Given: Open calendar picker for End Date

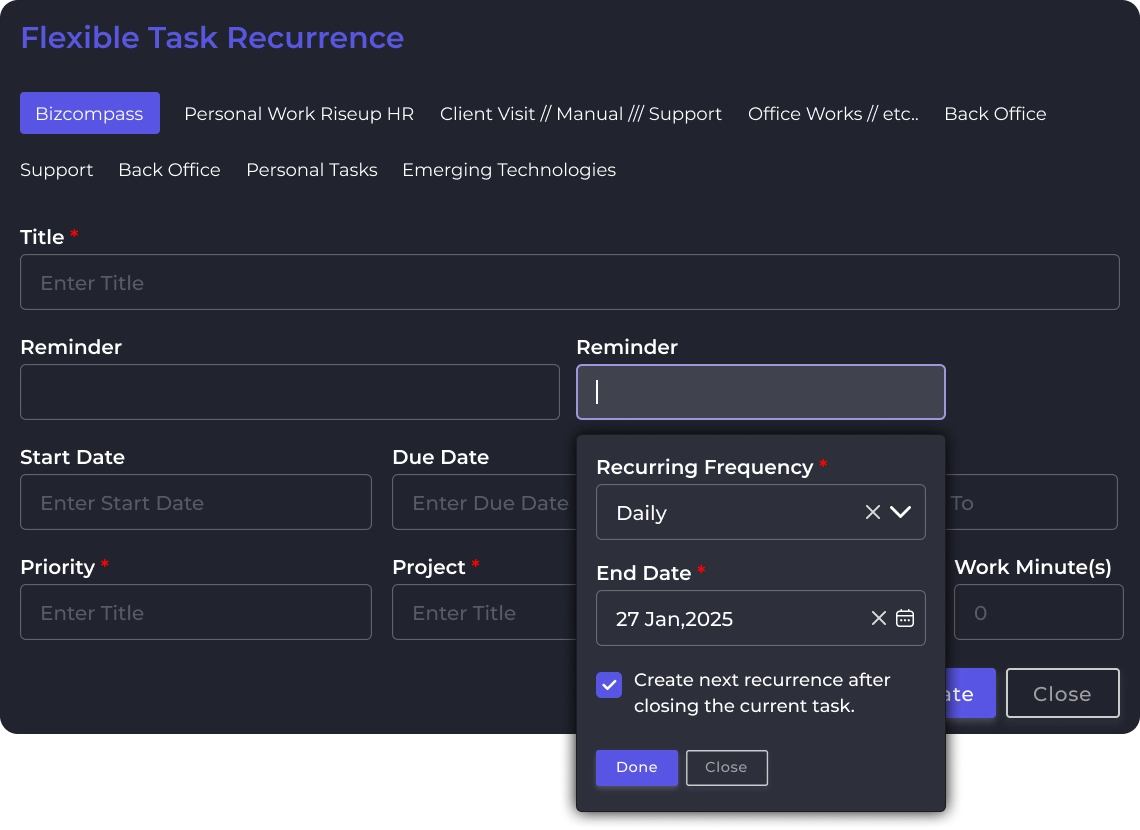Looking at the screenshot, I should click(905, 618).
